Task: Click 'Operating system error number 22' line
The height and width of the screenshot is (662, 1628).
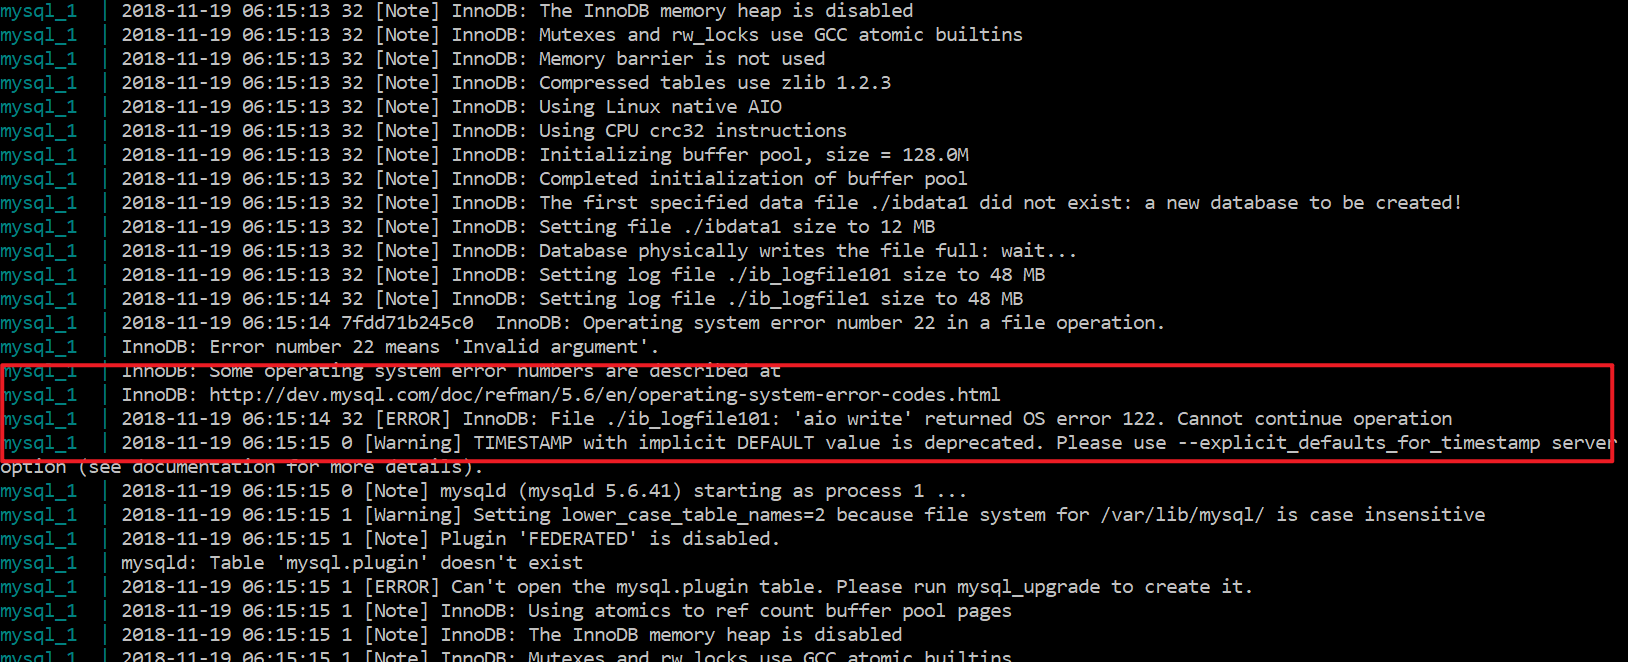Action: tap(643, 323)
